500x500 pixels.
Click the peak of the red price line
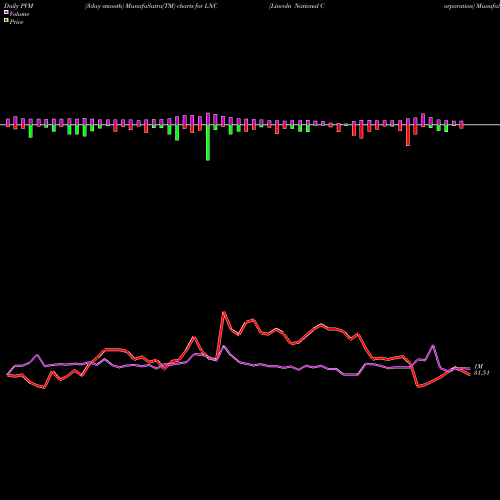coord(224,312)
